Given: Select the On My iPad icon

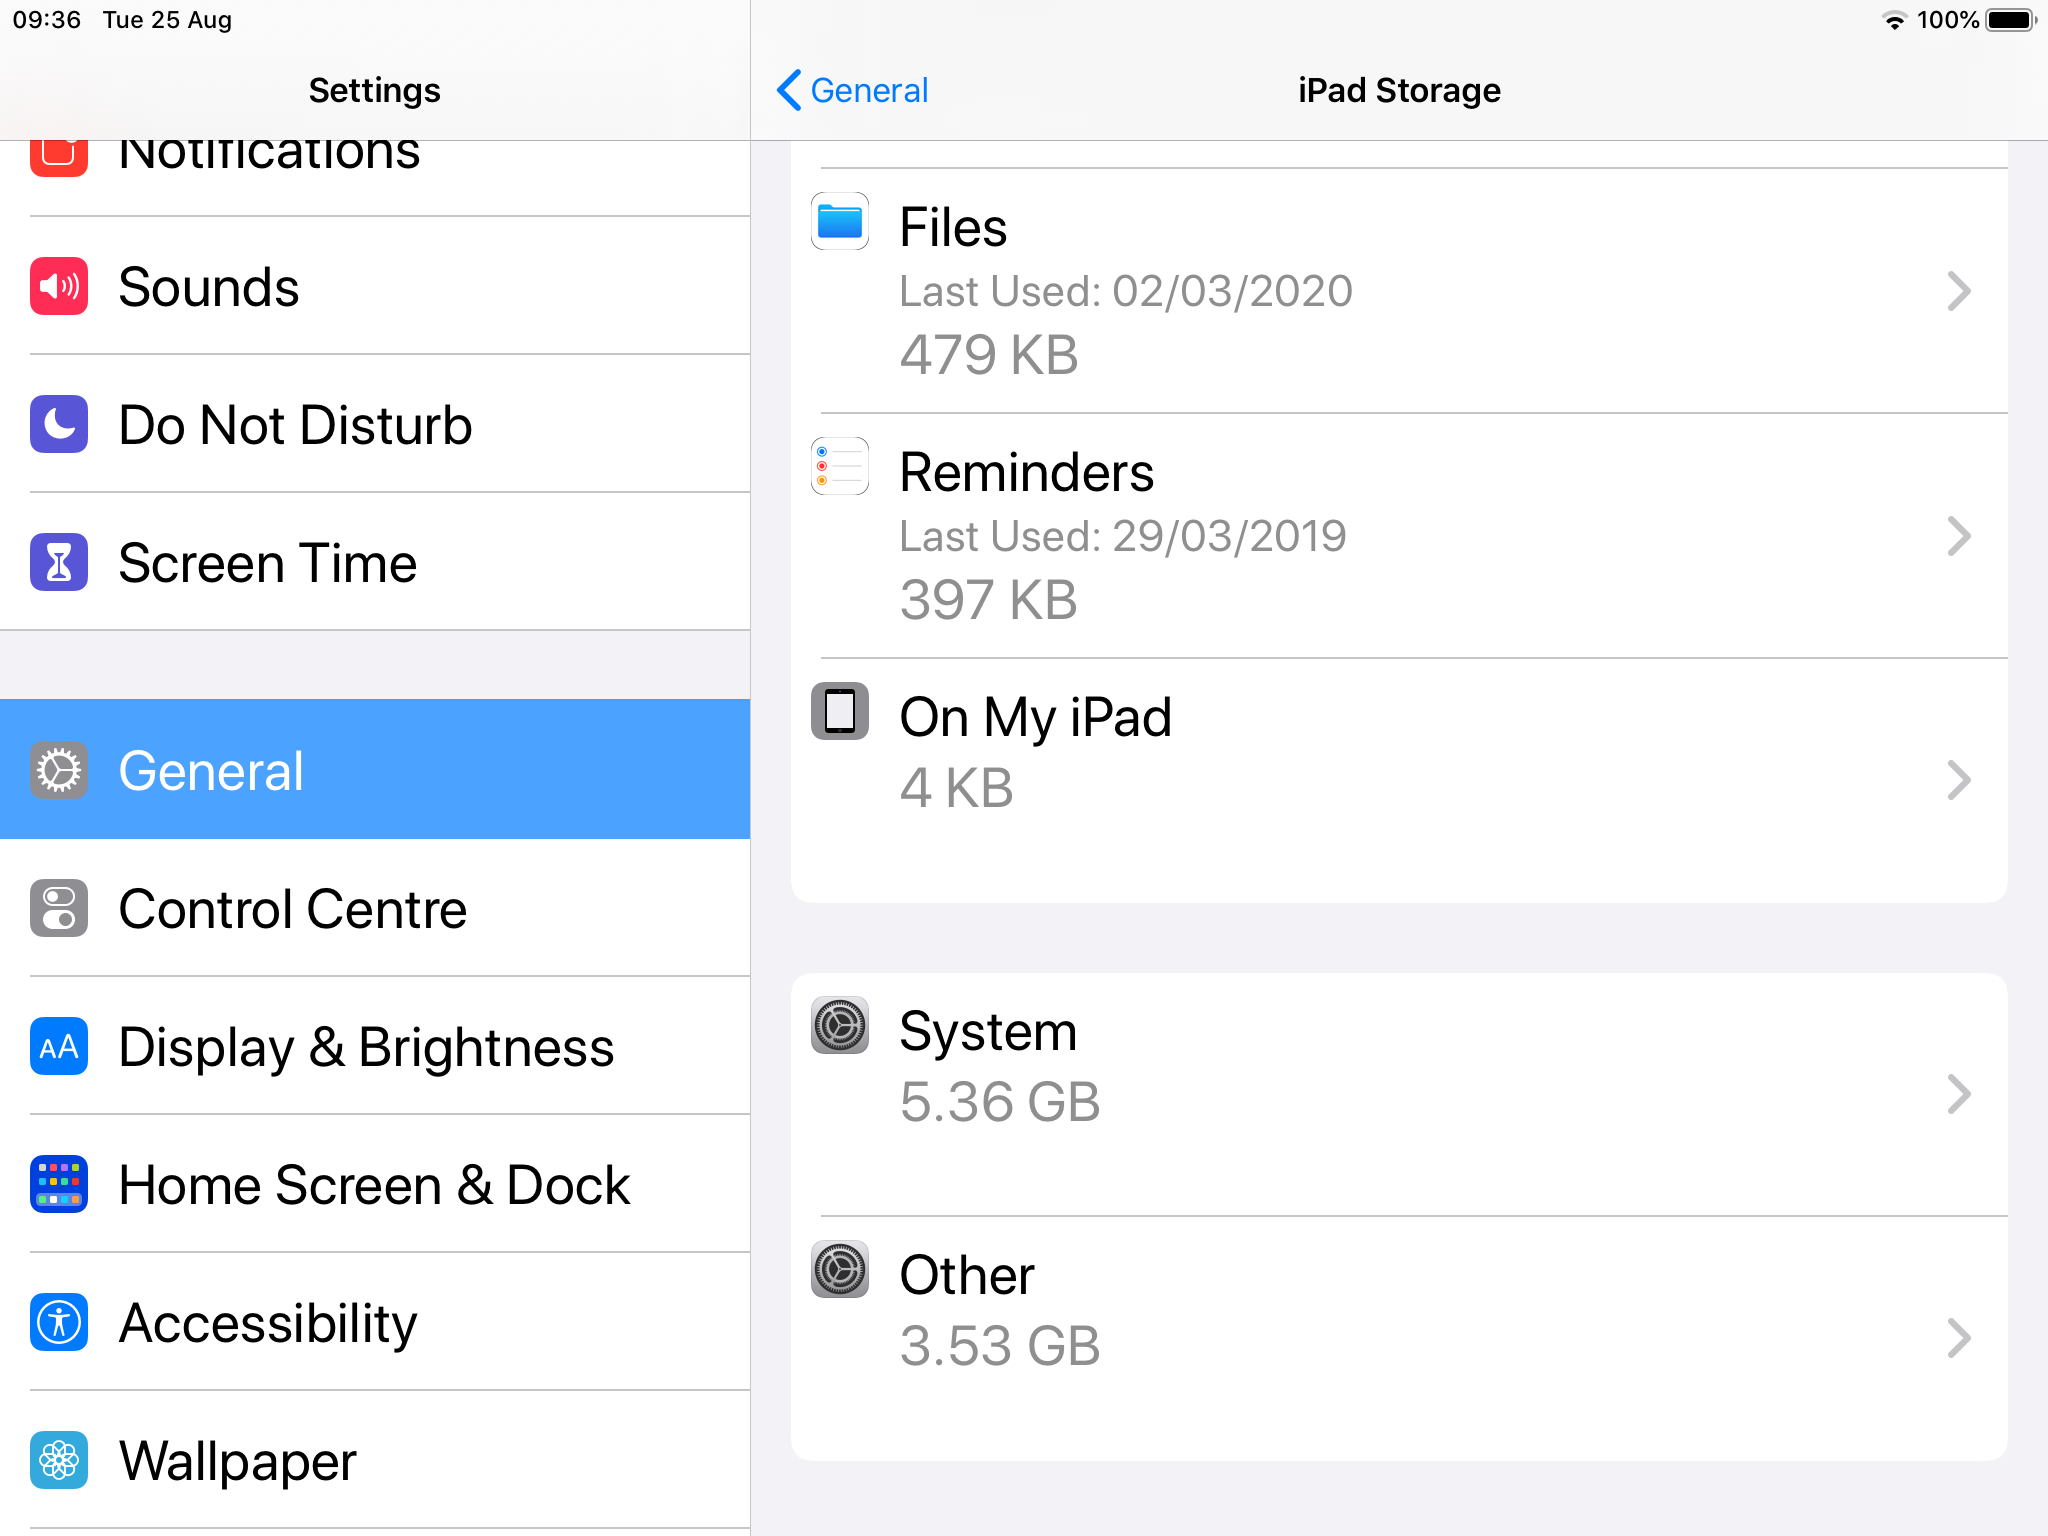Looking at the screenshot, I should [x=839, y=712].
